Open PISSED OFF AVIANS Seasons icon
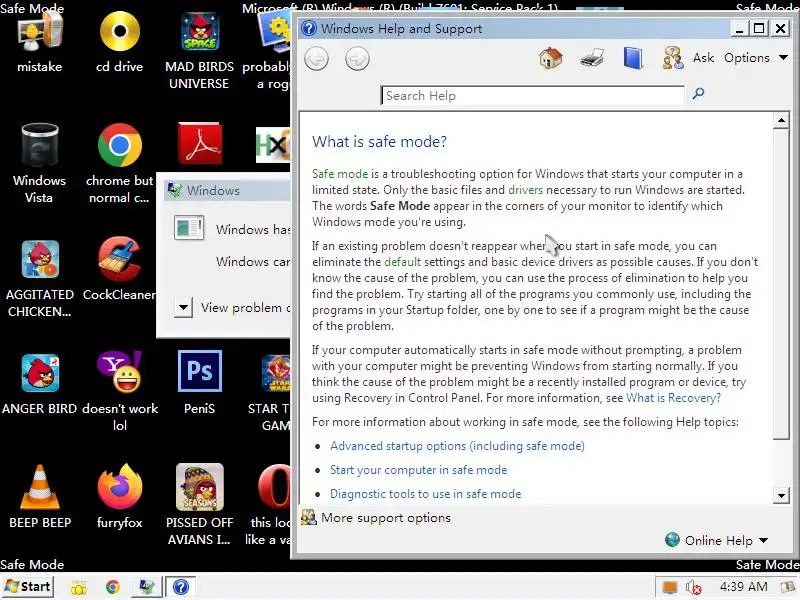The image size is (800, 600). tap(199, 505)
